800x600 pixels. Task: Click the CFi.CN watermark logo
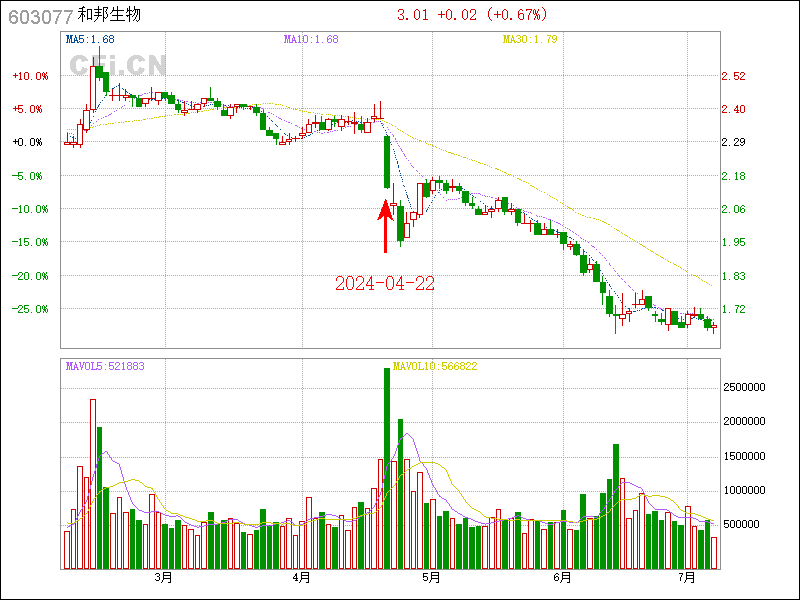[117, 65]
